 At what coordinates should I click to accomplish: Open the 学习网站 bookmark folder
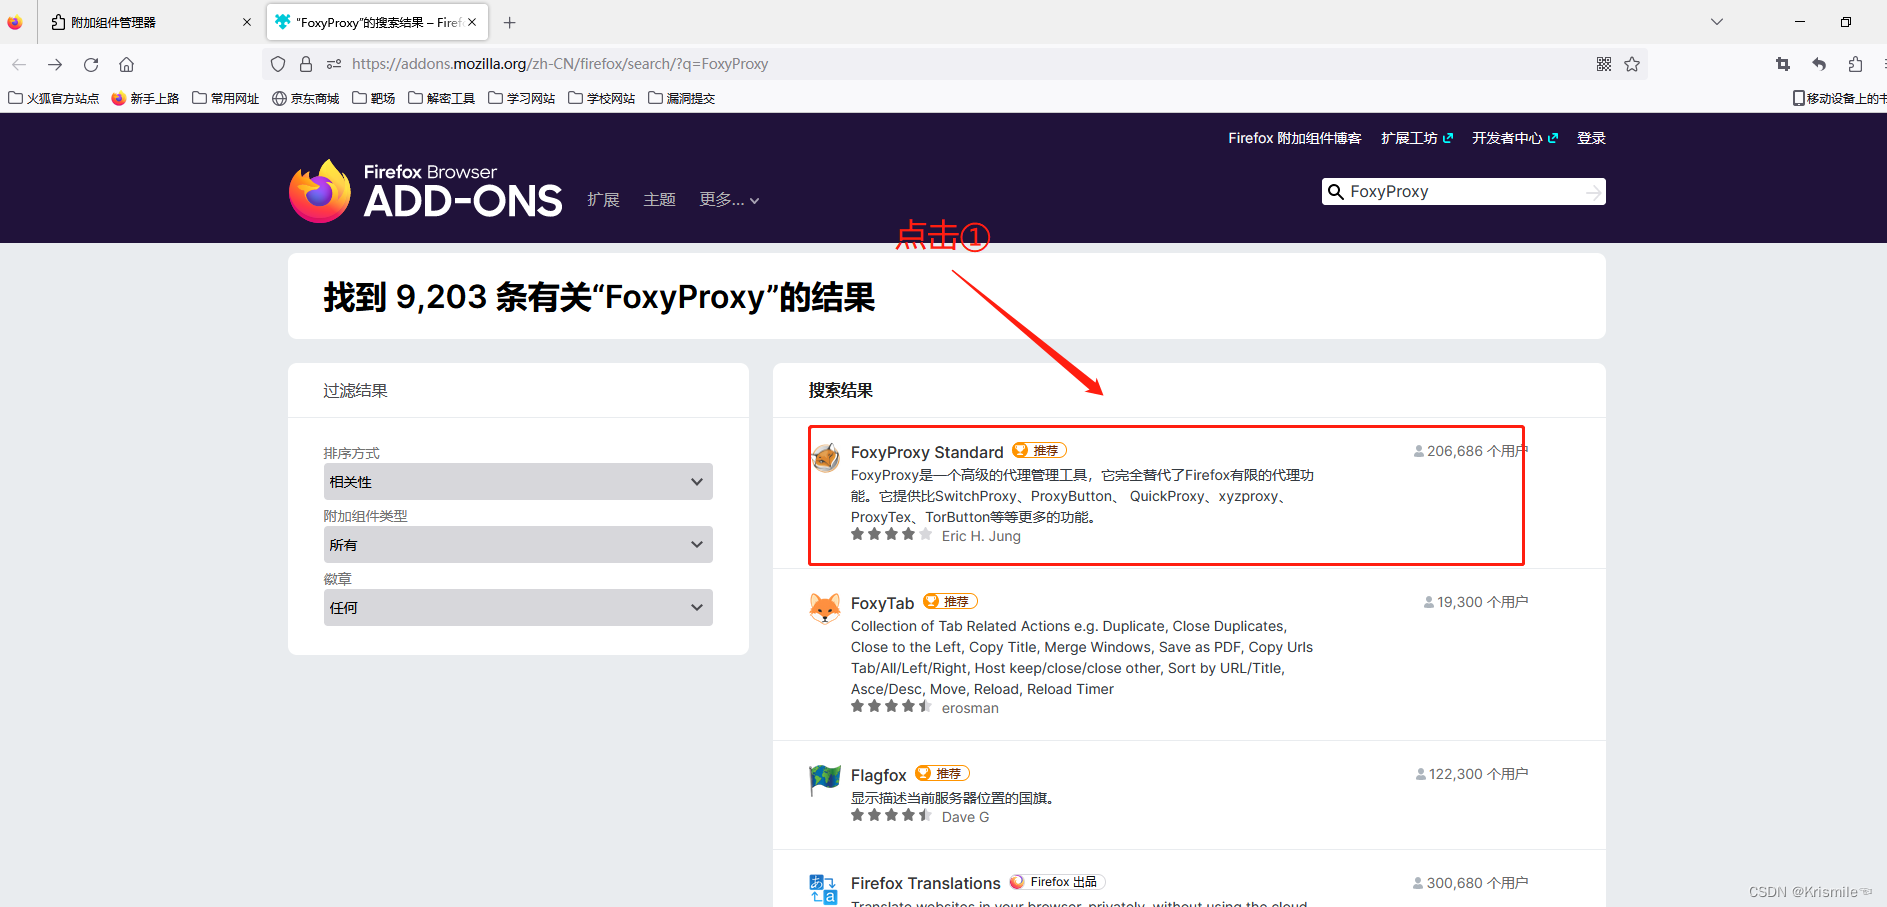click(522, 98)
